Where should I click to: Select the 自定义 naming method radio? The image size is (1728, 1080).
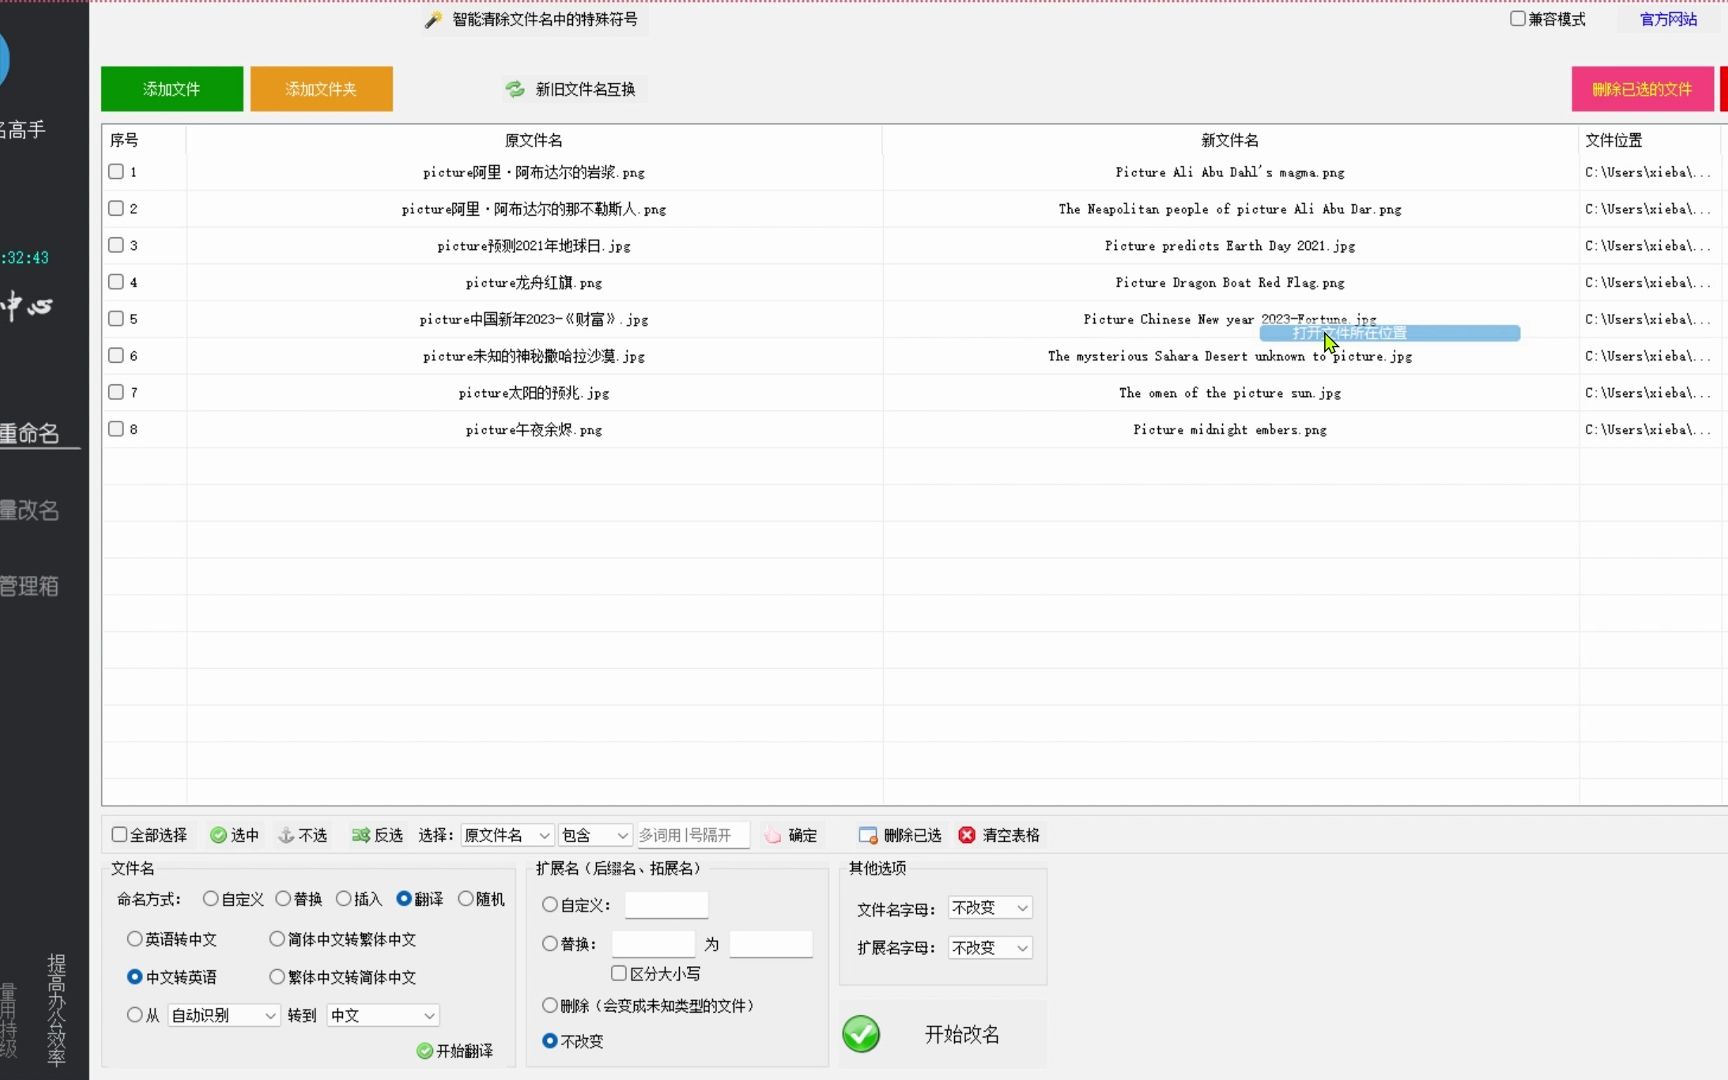(210, 899)
